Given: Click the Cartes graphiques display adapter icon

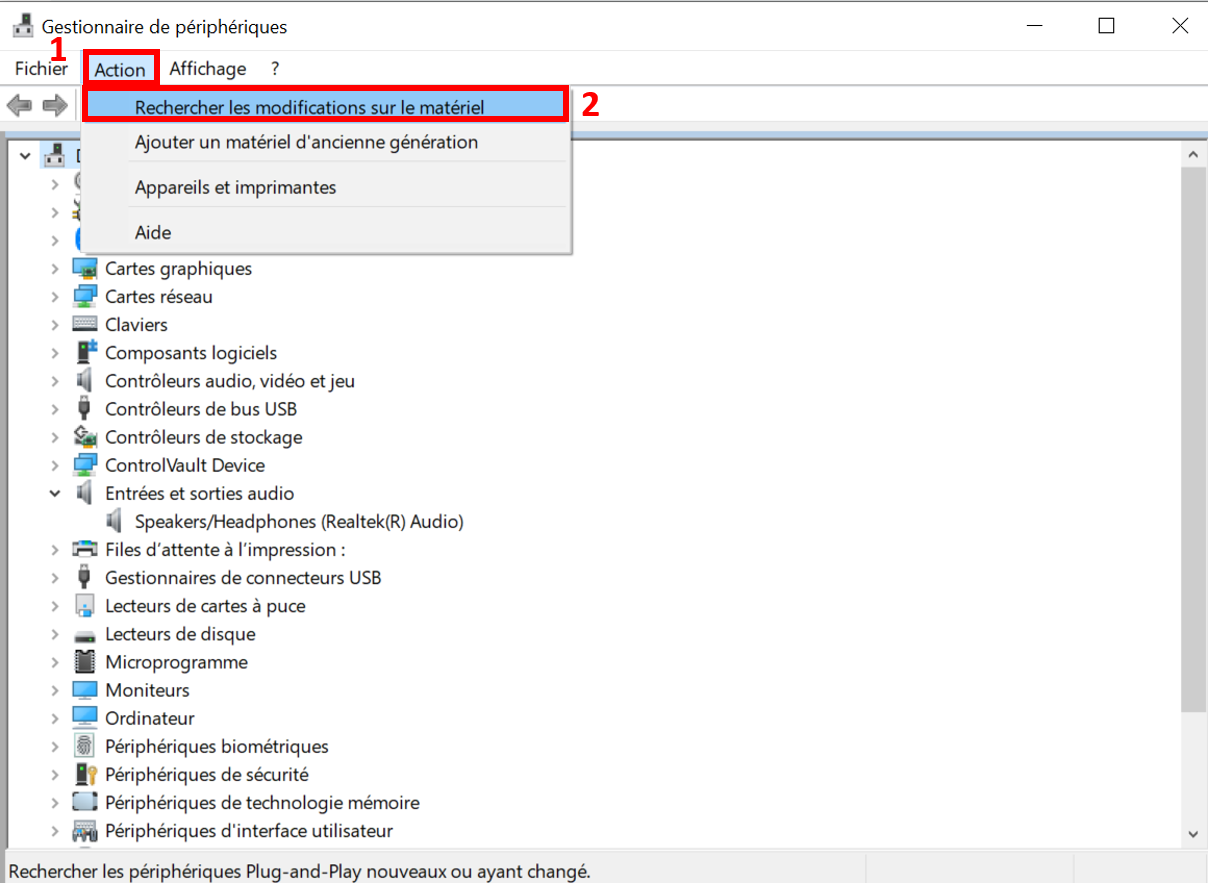Looking at the screenshot, I should [x=85, y=269].
